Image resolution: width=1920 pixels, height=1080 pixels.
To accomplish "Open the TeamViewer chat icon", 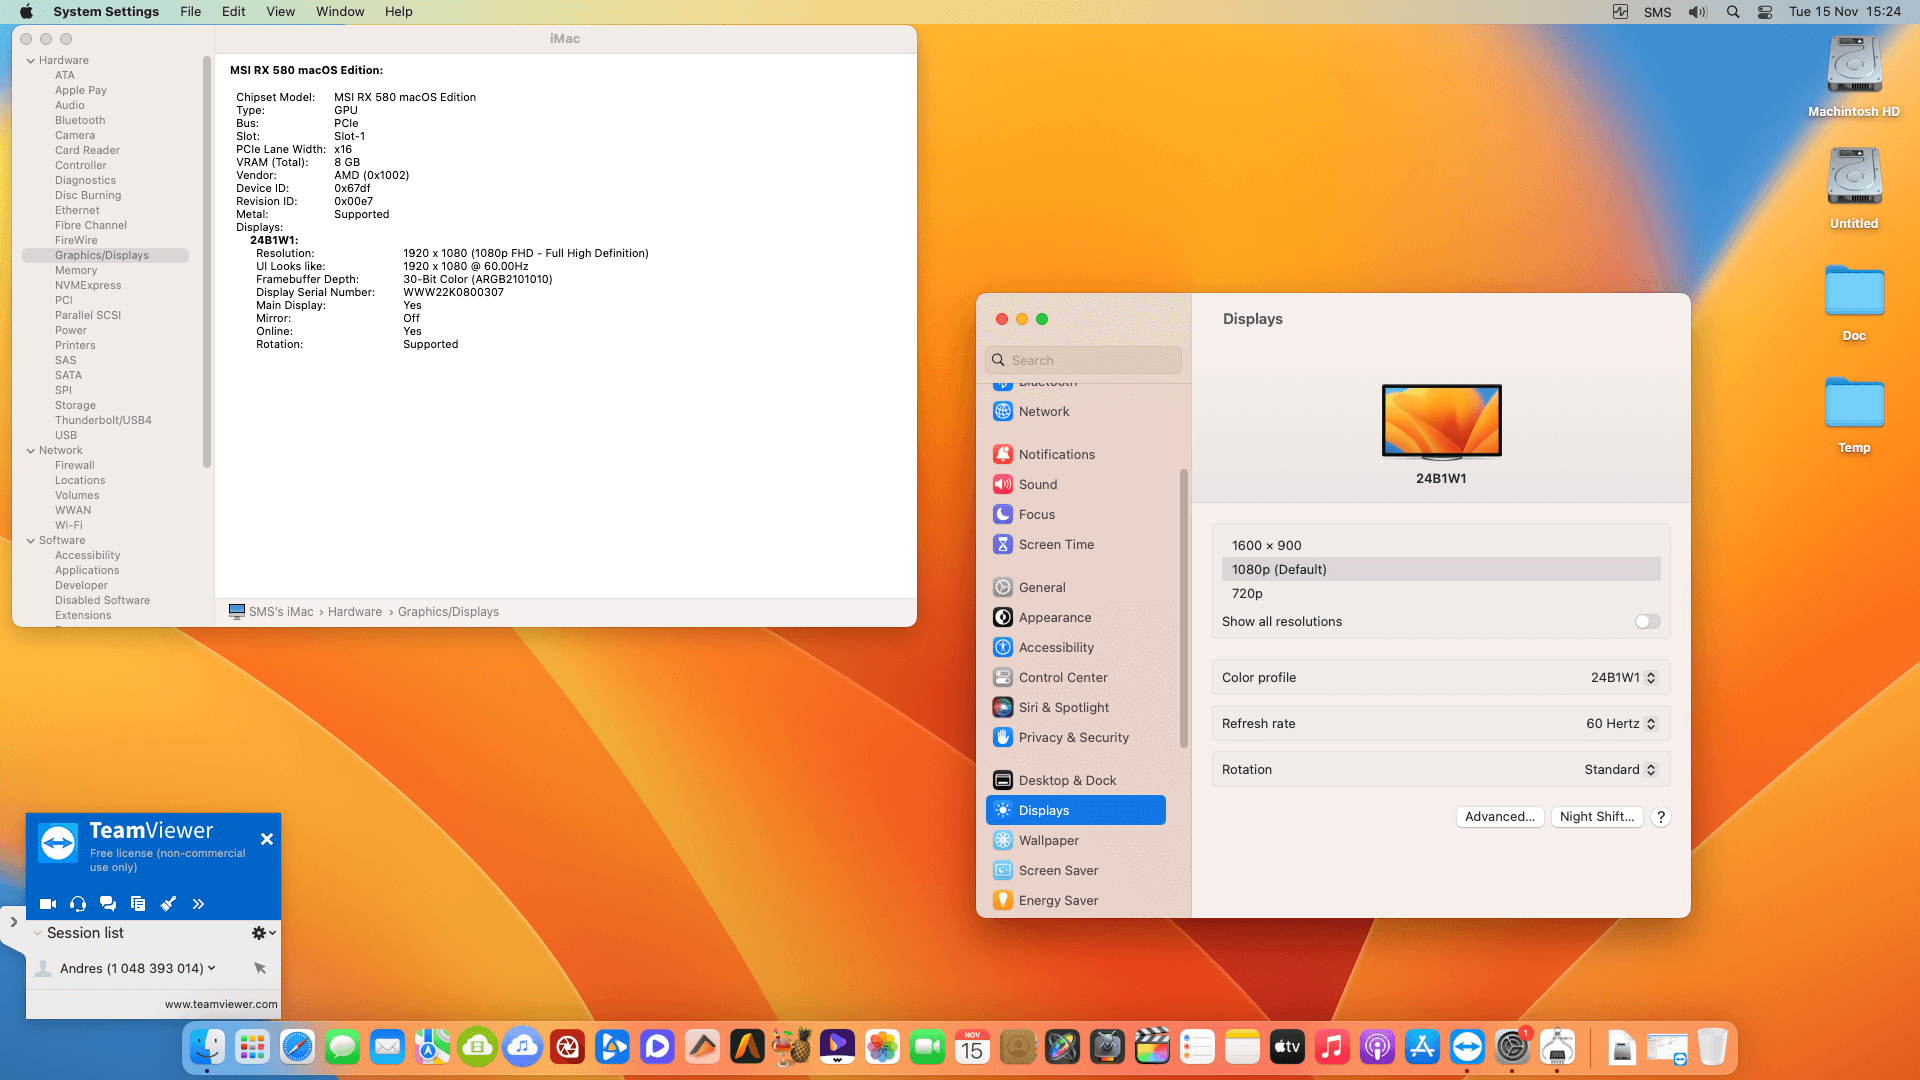I will (x=108, y=904).
